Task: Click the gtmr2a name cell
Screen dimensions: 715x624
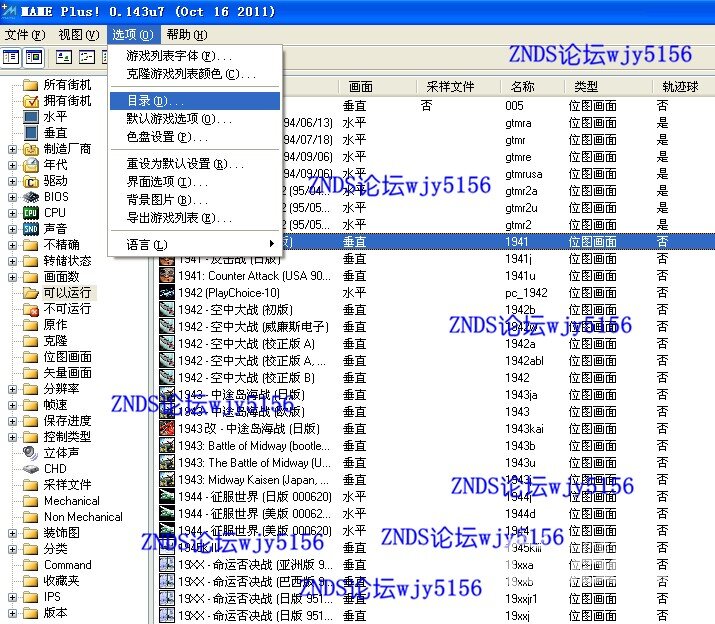Action: click(x=521, y=191)
